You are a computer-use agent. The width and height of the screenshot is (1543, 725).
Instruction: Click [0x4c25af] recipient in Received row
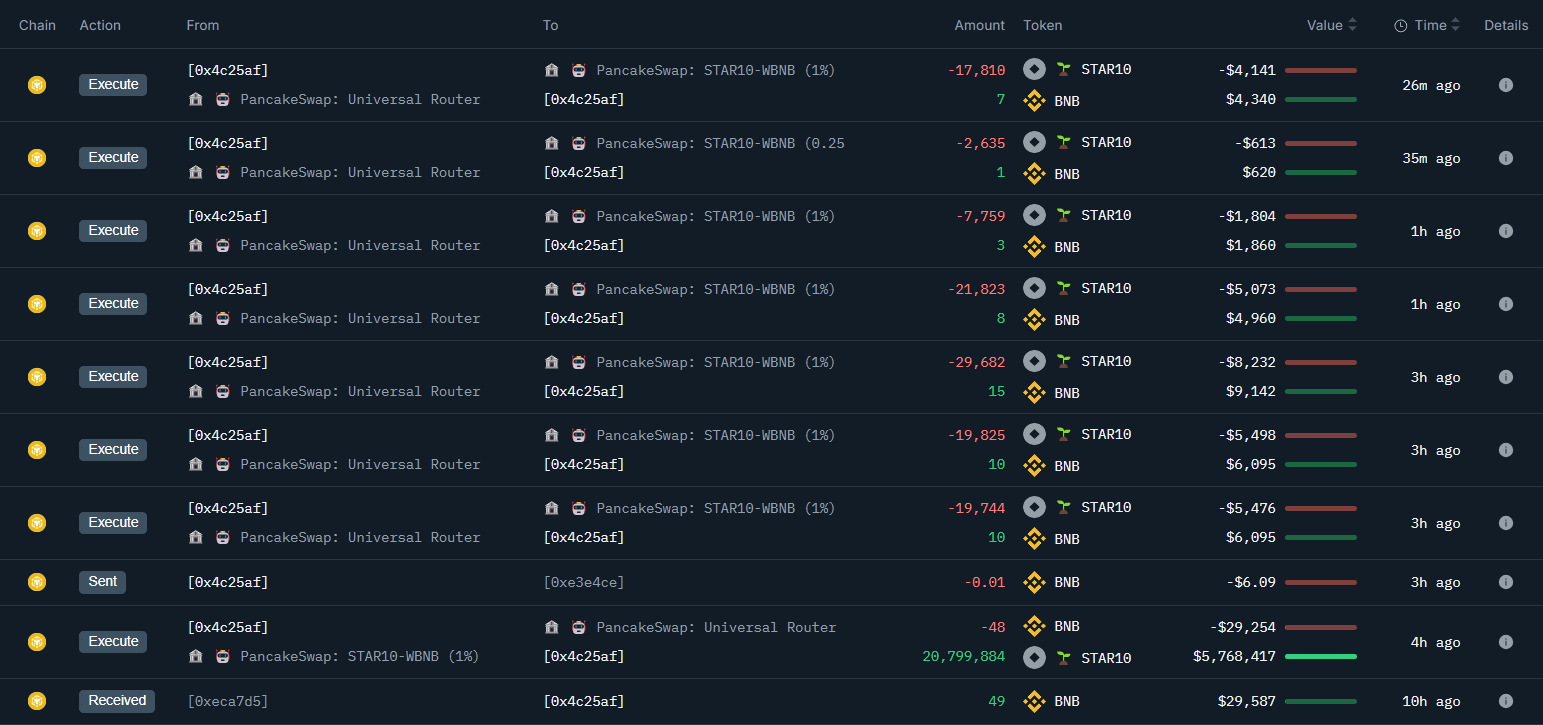click(x=584, y=702)
